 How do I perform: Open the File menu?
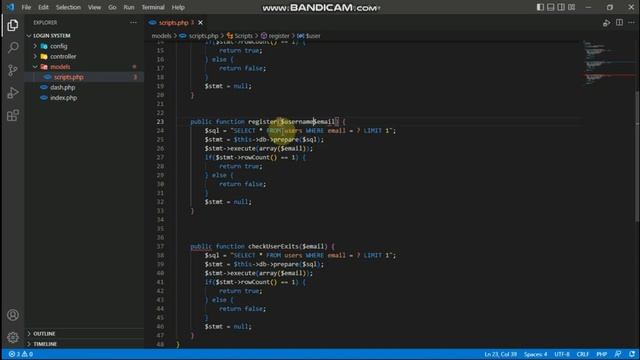tap(26, 7)
